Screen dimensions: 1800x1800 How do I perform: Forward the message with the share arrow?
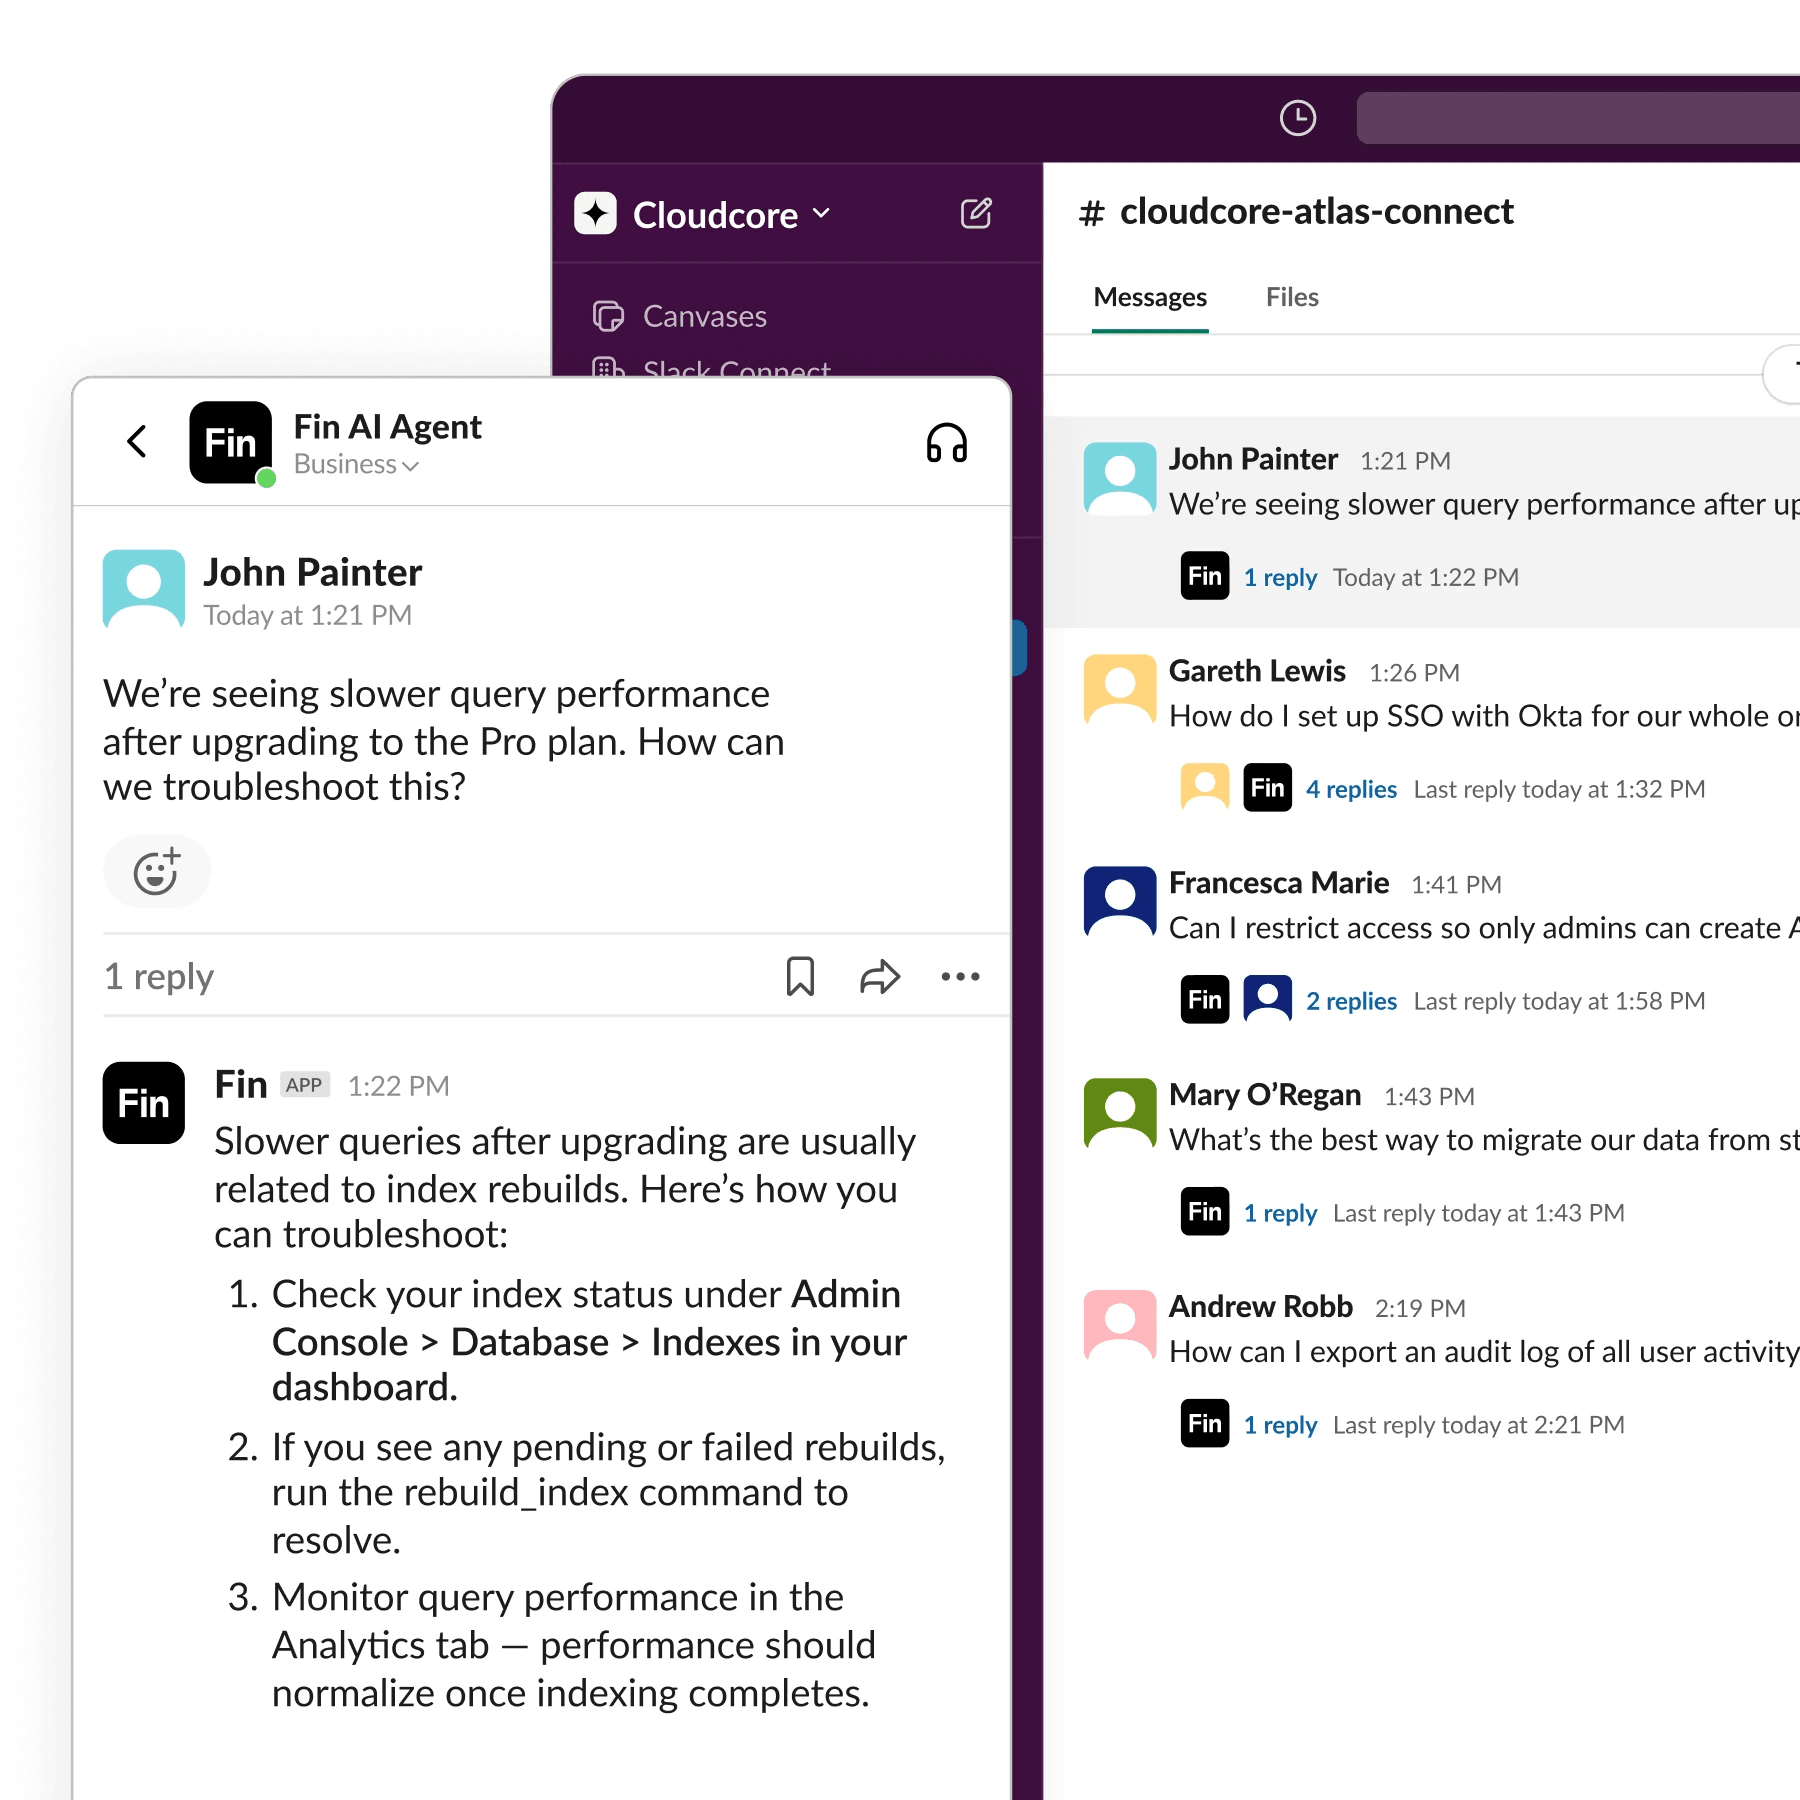pos(880,976)
